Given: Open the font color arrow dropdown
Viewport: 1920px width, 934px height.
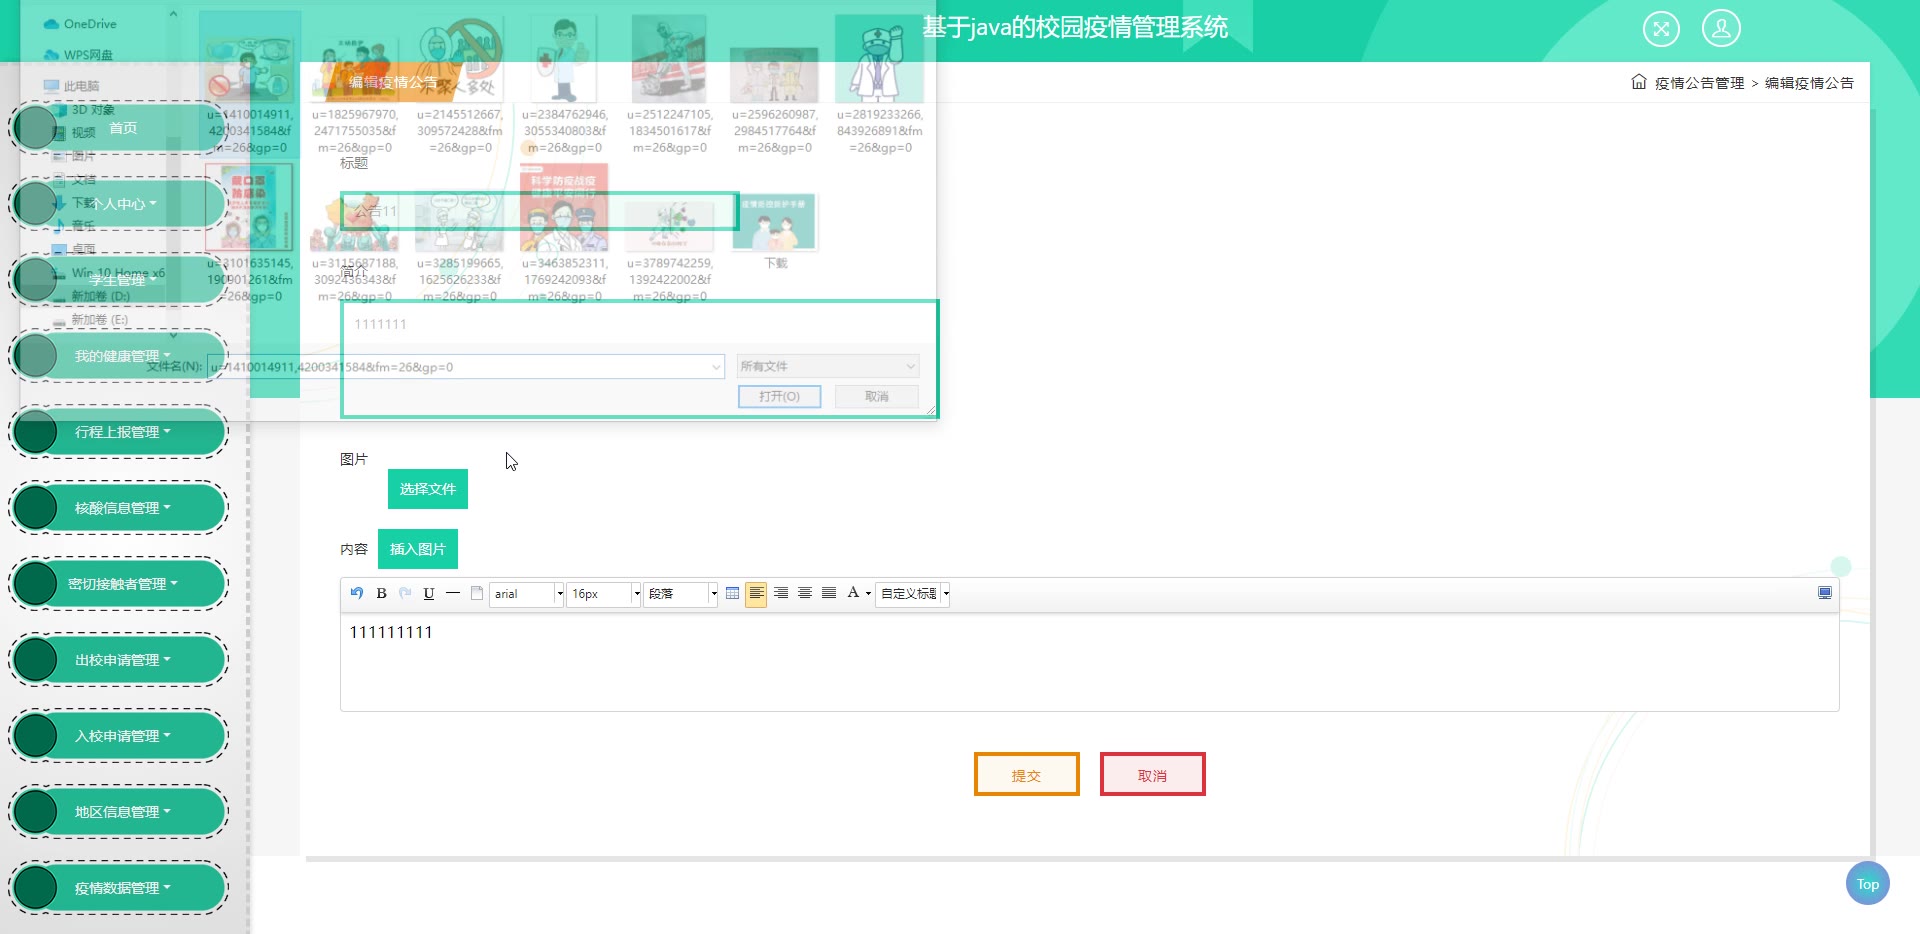Looking at the screenshot, I should pos(868,594).
